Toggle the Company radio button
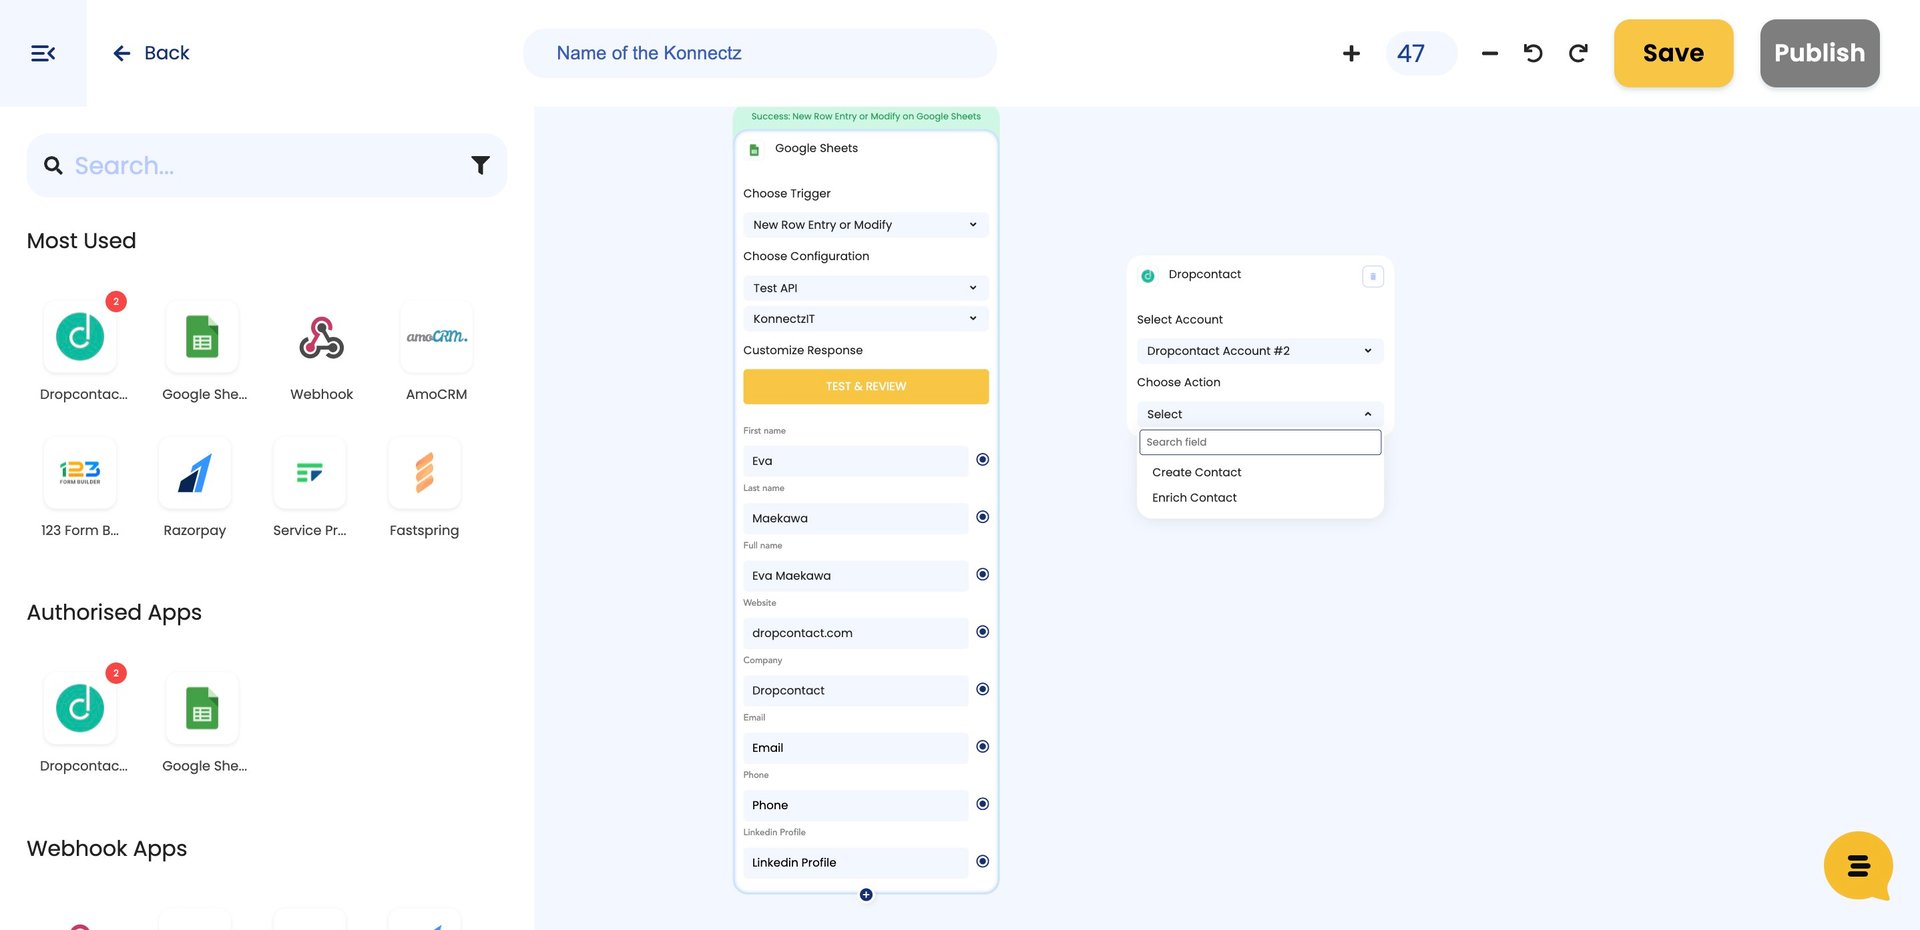The width and height of the screenshot is (1920, 930). 983,689
